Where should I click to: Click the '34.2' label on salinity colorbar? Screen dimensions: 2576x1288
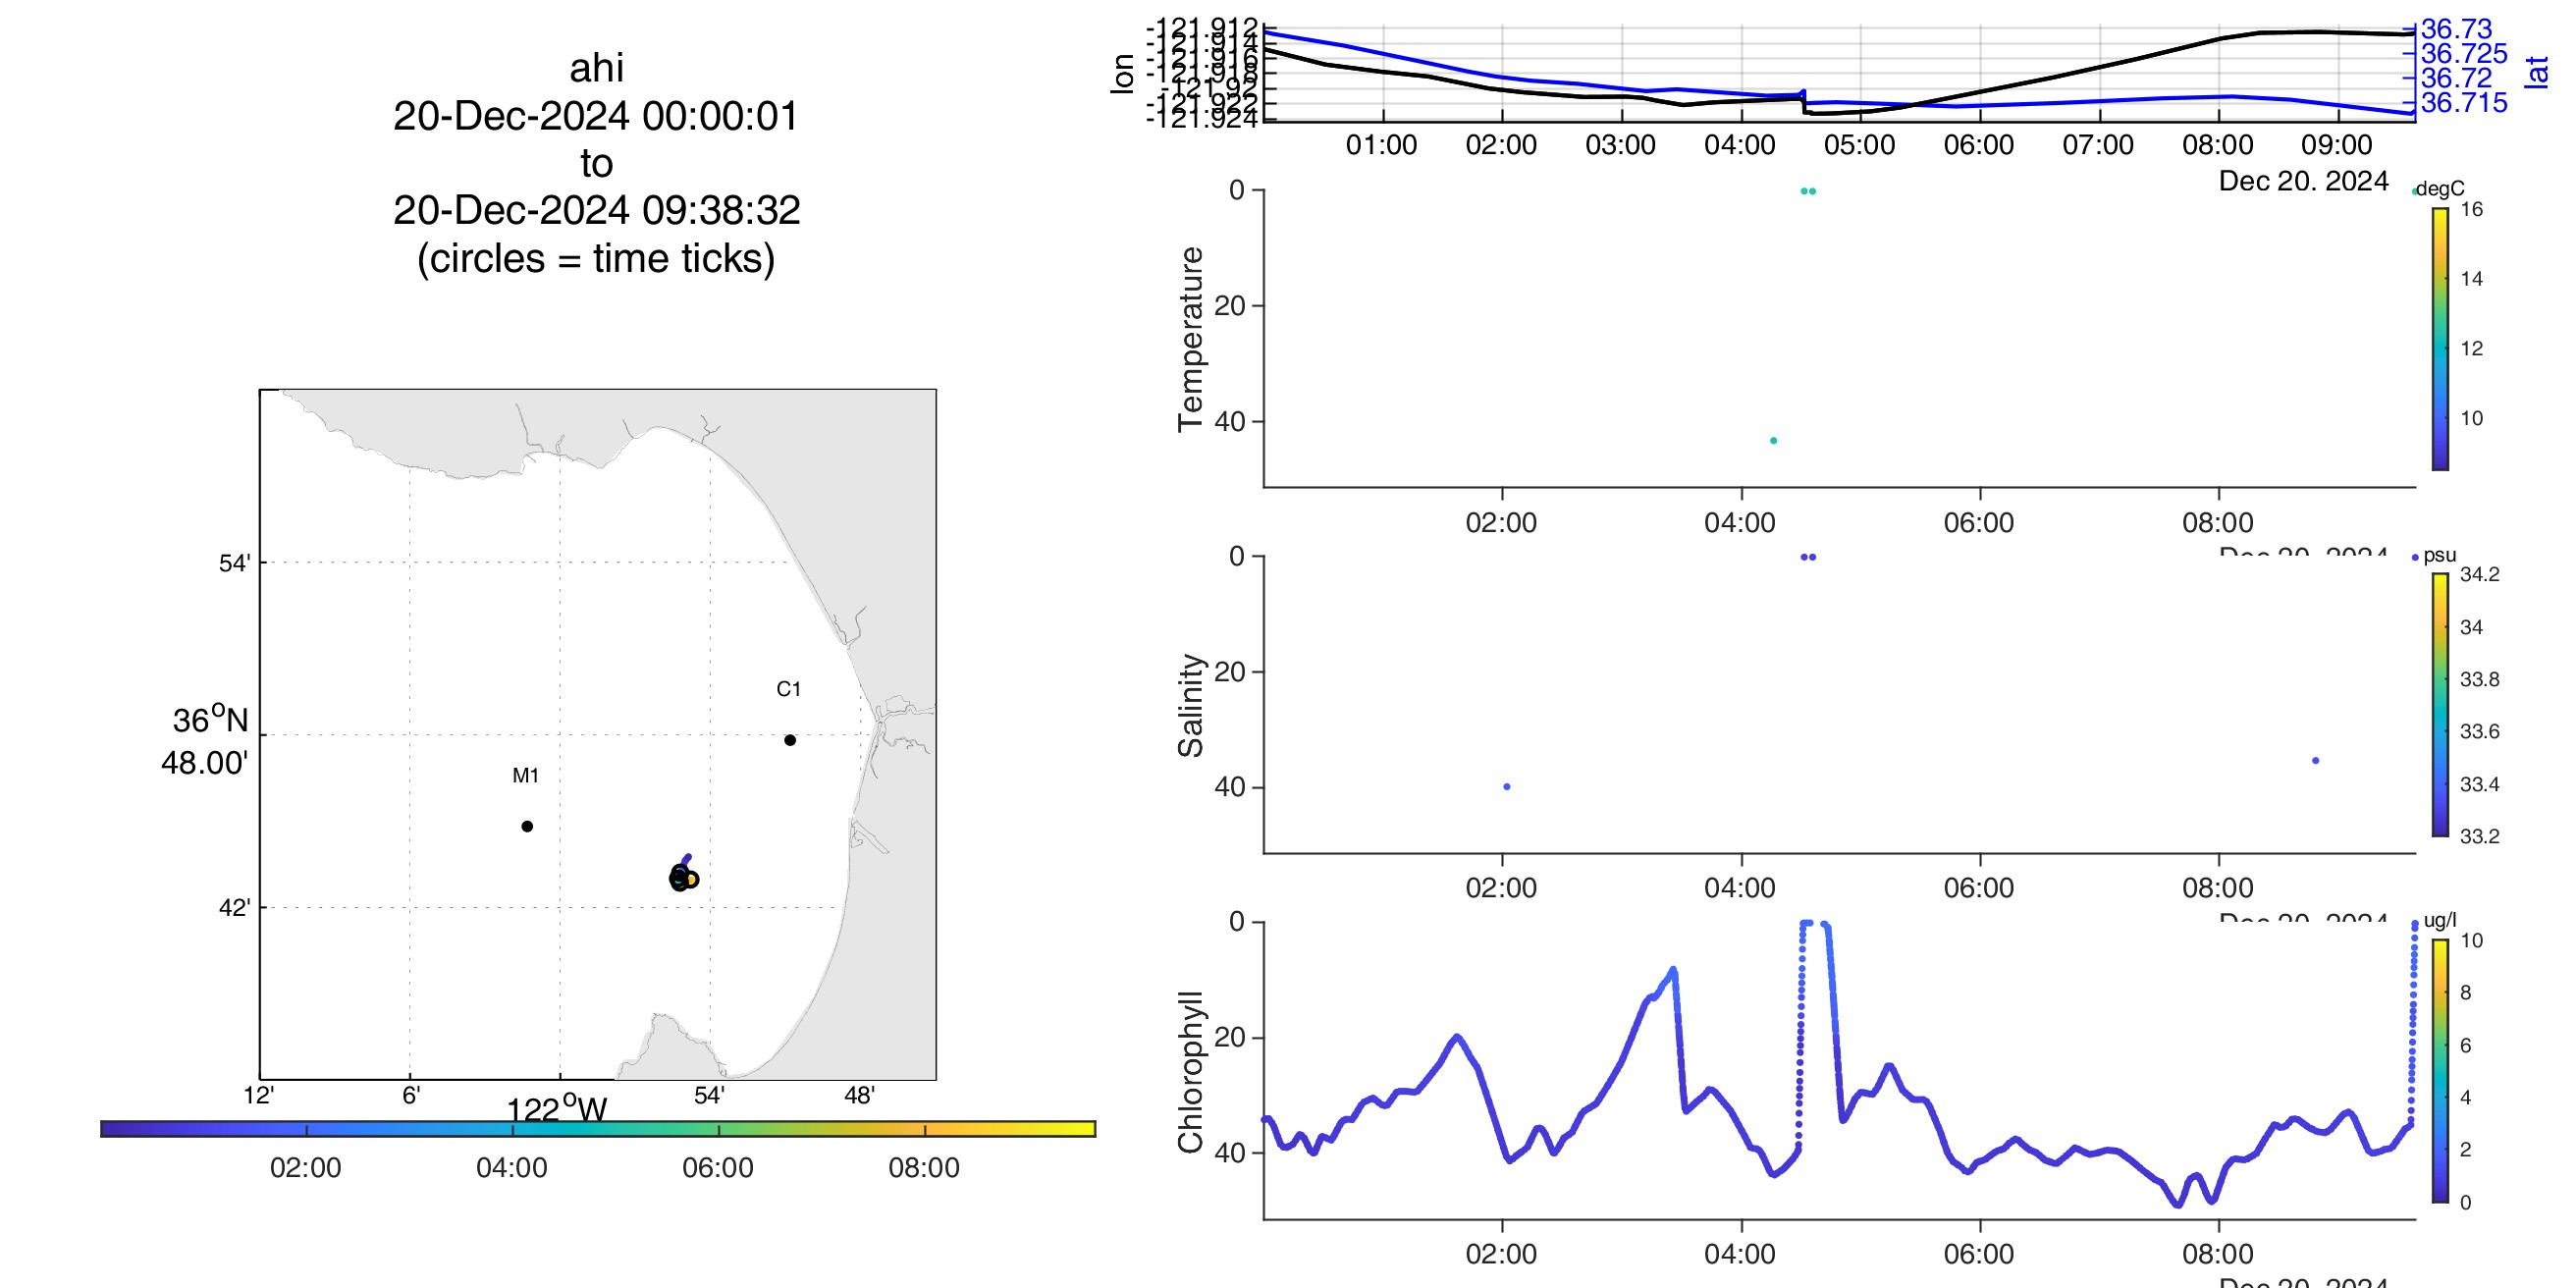click(2479, 574)
